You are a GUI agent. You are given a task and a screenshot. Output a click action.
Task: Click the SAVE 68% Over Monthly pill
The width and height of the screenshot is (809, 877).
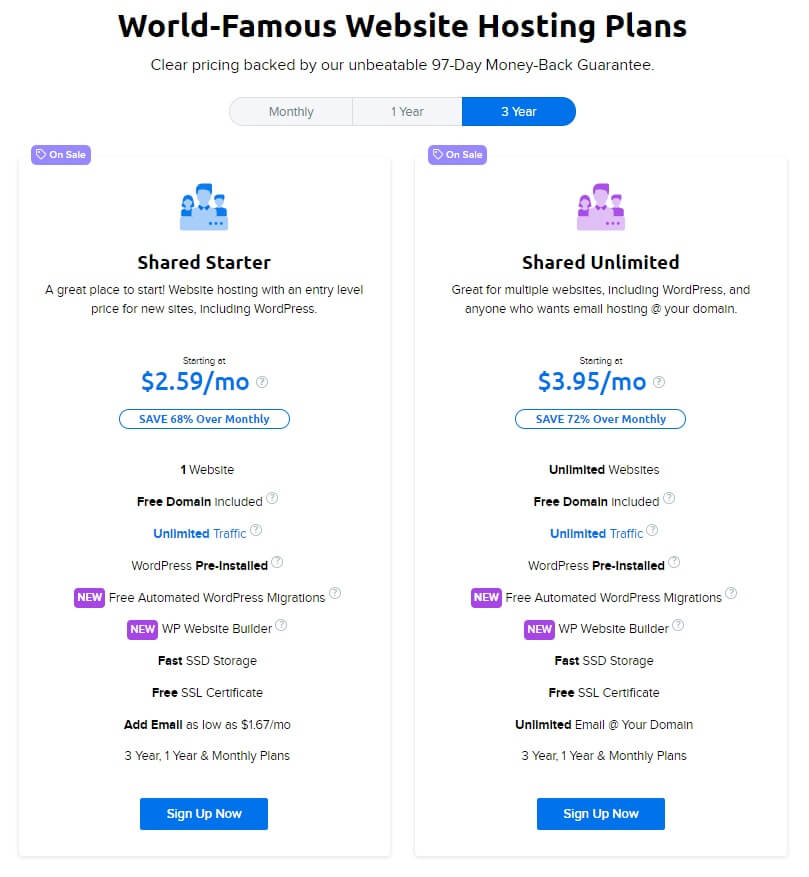204,419
